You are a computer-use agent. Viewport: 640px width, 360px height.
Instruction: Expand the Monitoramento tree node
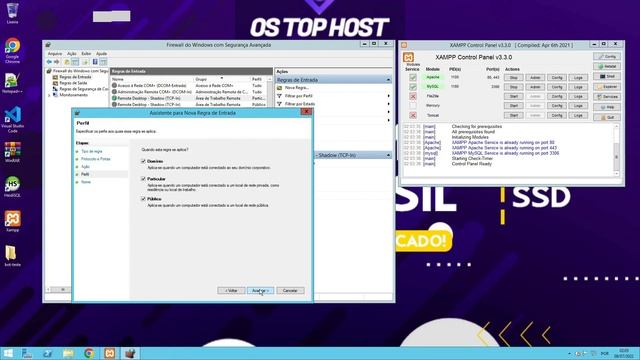pos(49,95)
